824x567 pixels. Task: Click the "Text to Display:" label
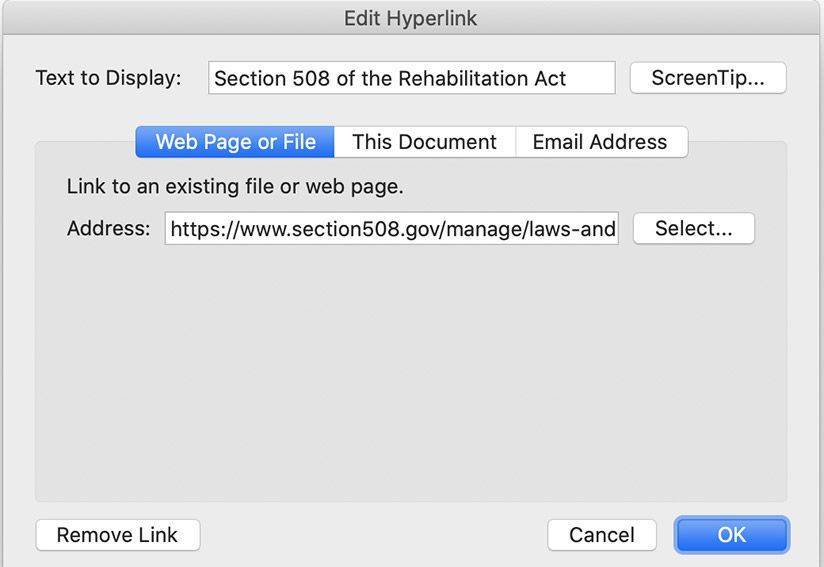pos(108,78)
